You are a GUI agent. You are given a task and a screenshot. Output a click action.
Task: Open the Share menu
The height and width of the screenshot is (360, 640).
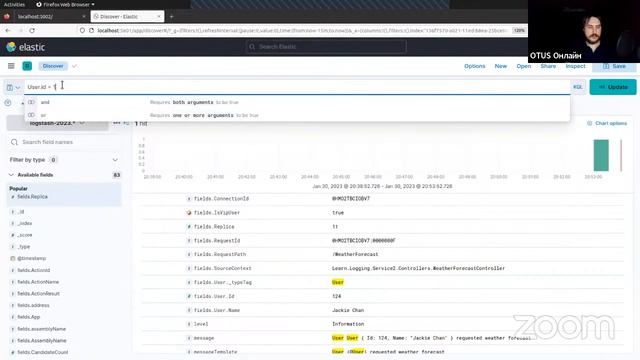548,66
